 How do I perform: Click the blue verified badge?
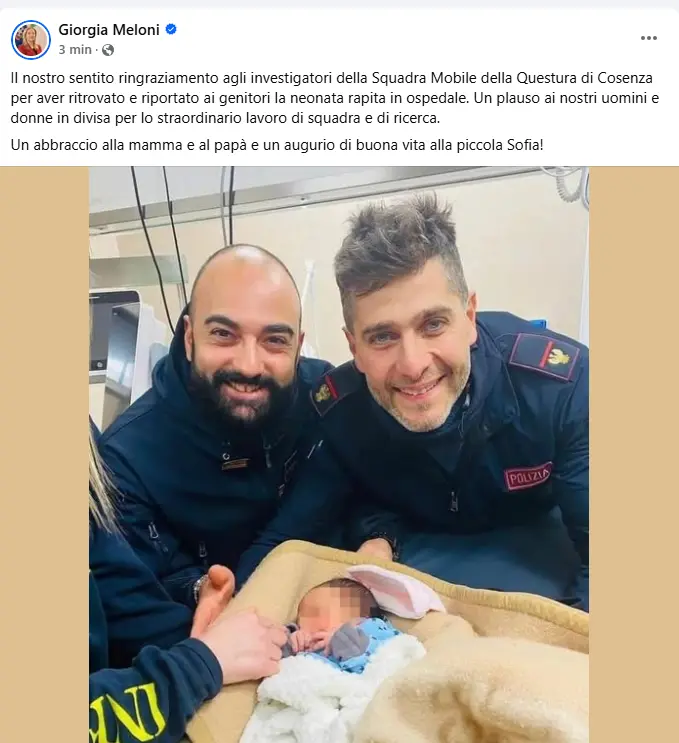171,29
